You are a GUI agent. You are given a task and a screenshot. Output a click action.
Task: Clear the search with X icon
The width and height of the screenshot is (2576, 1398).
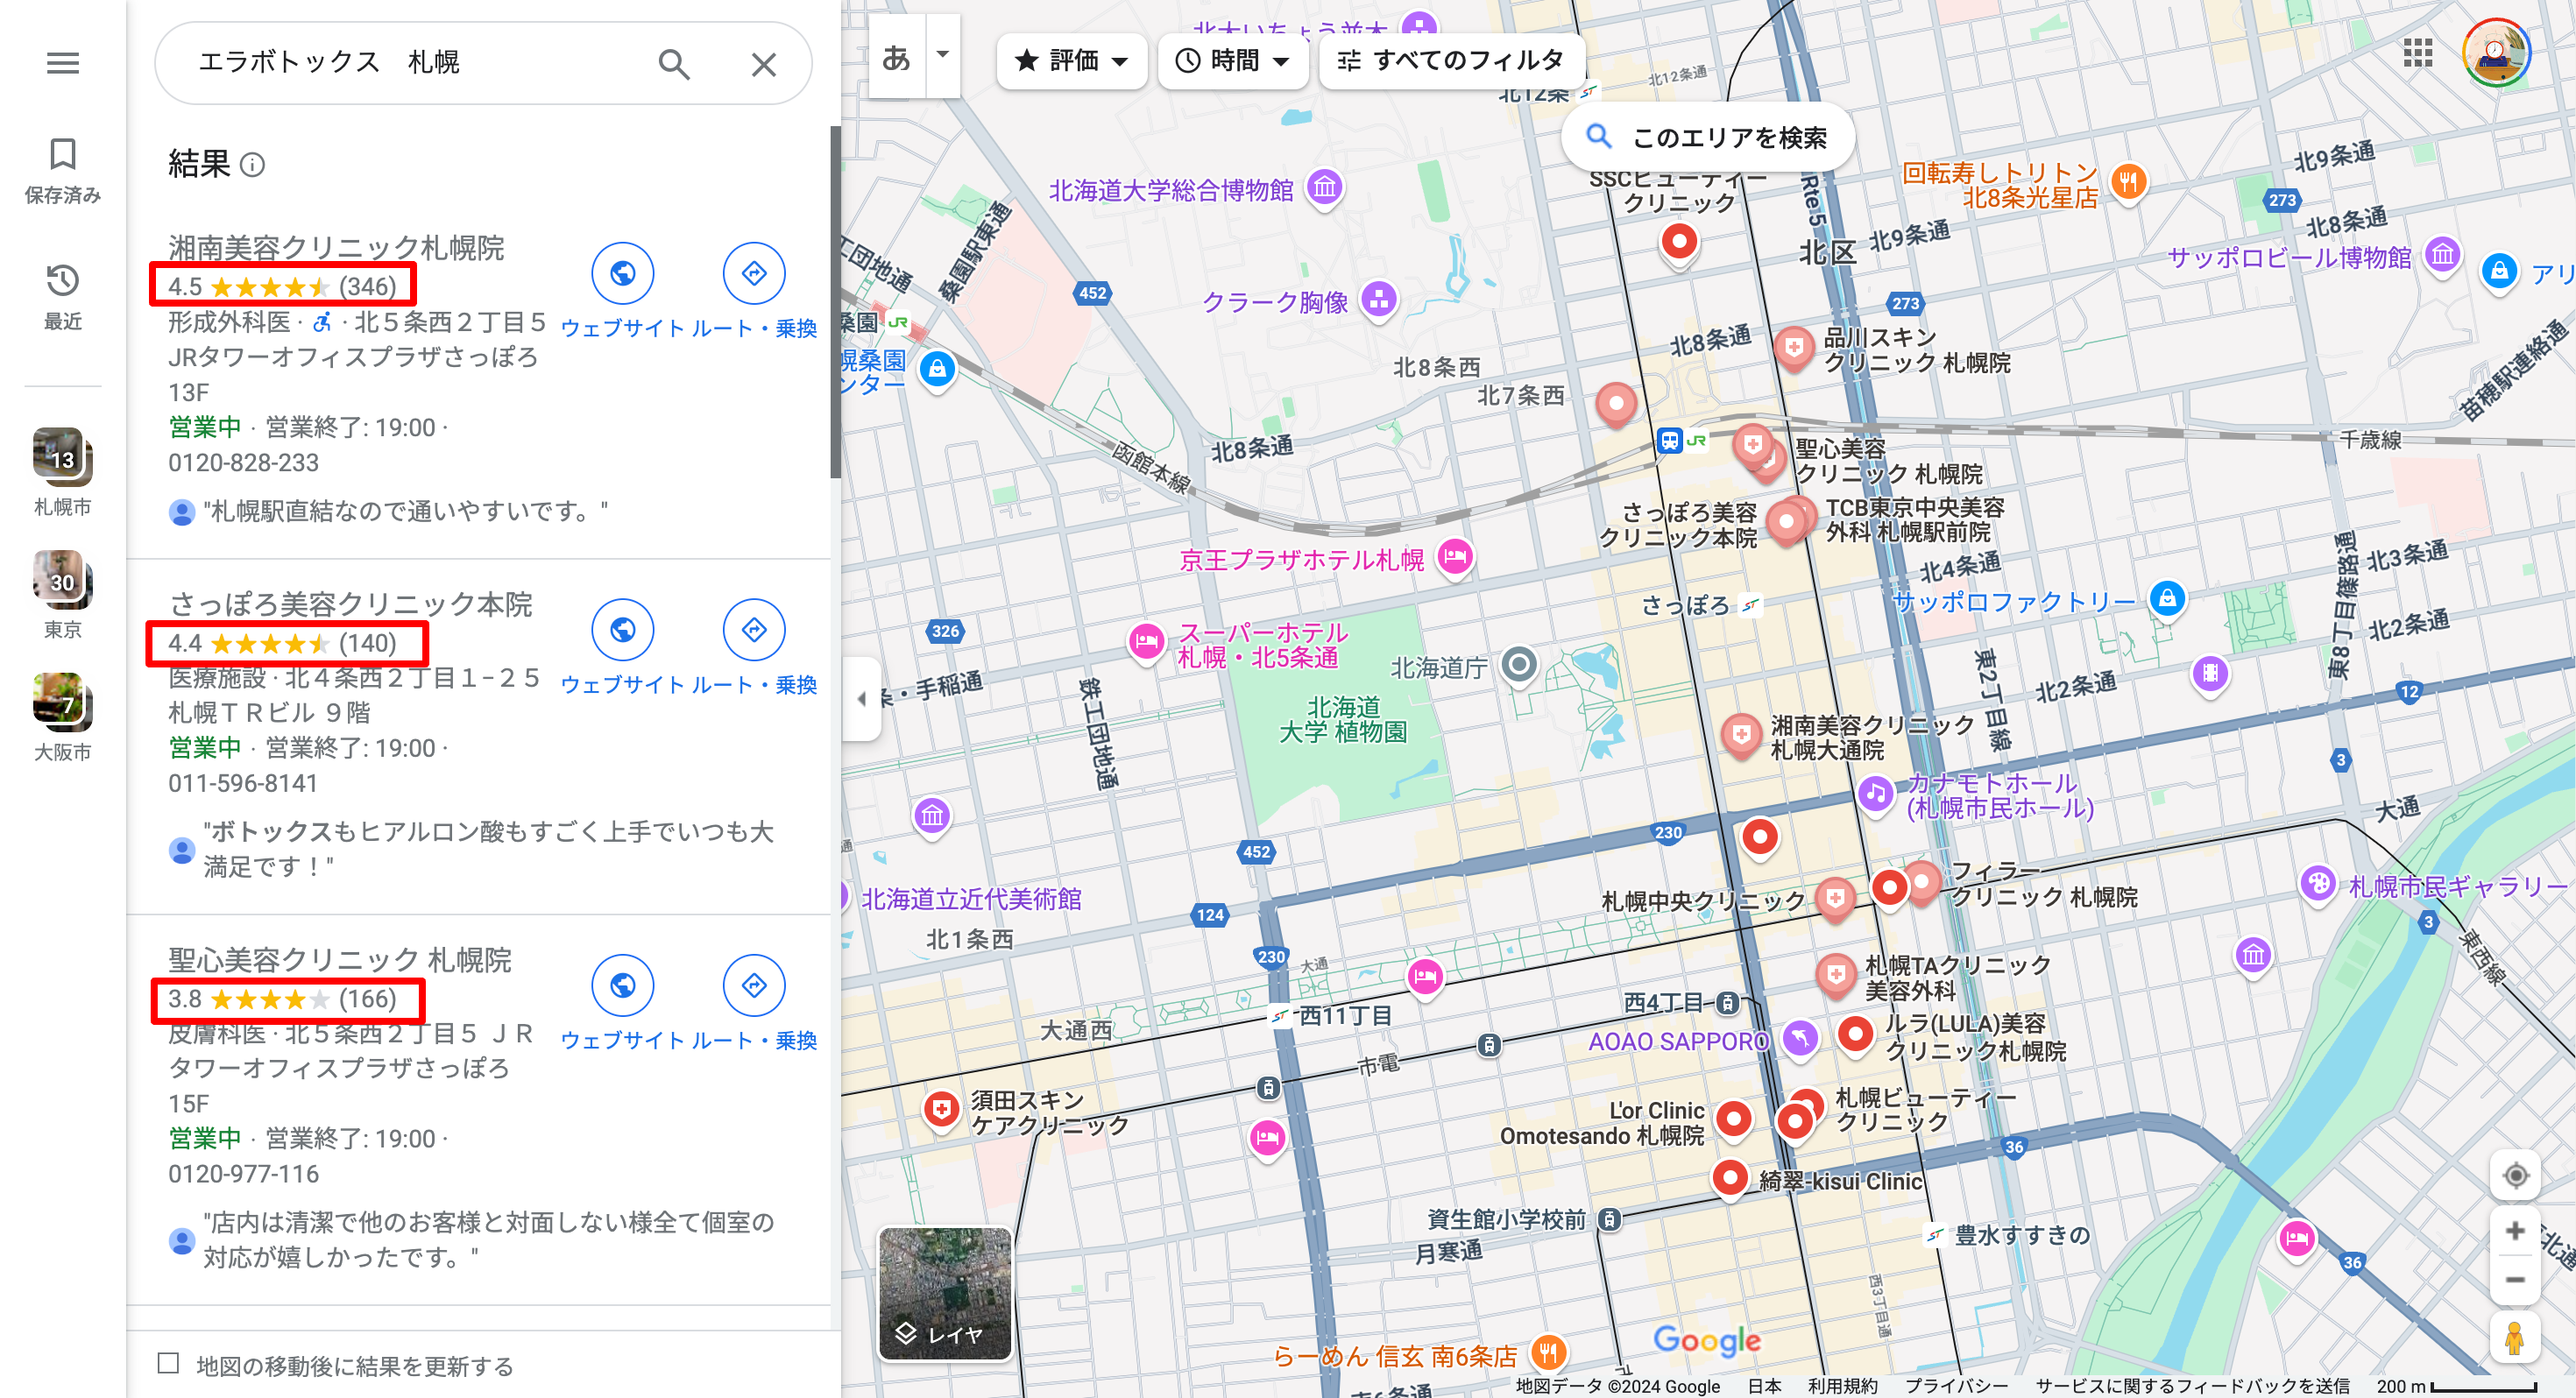[764, 64]
